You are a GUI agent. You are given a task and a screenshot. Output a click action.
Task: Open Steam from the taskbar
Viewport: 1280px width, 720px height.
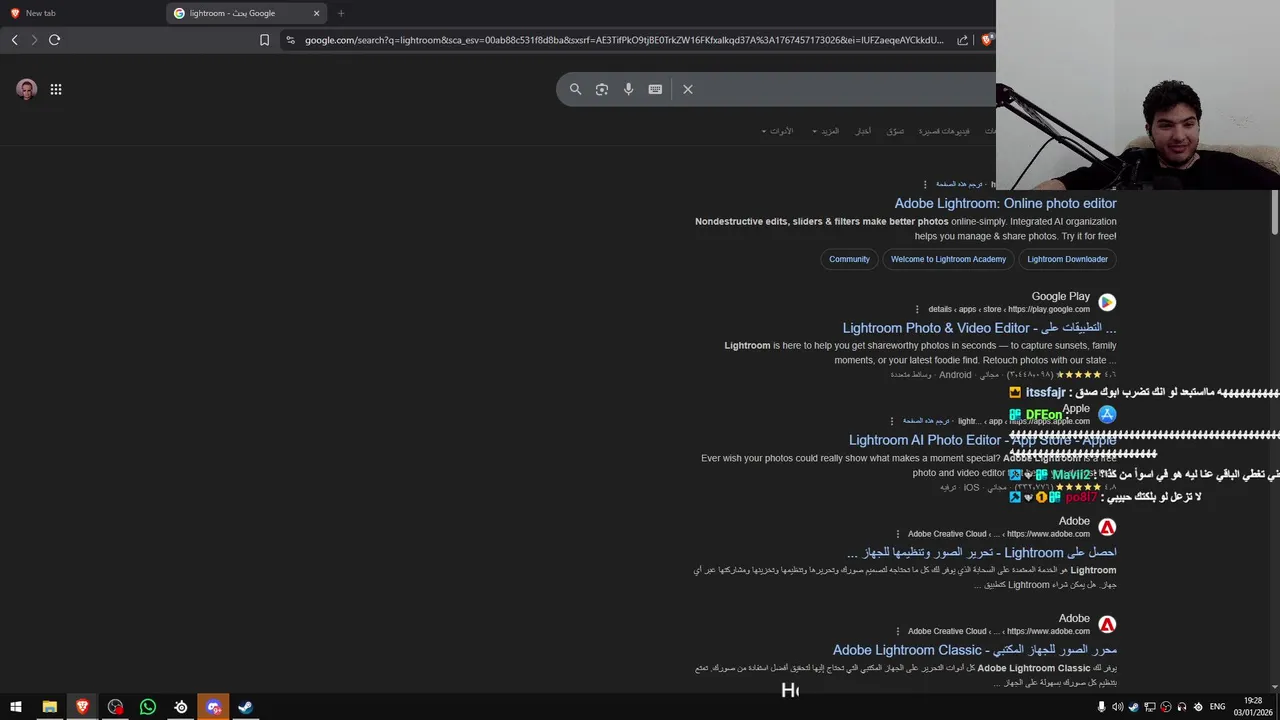pos(245,707)
